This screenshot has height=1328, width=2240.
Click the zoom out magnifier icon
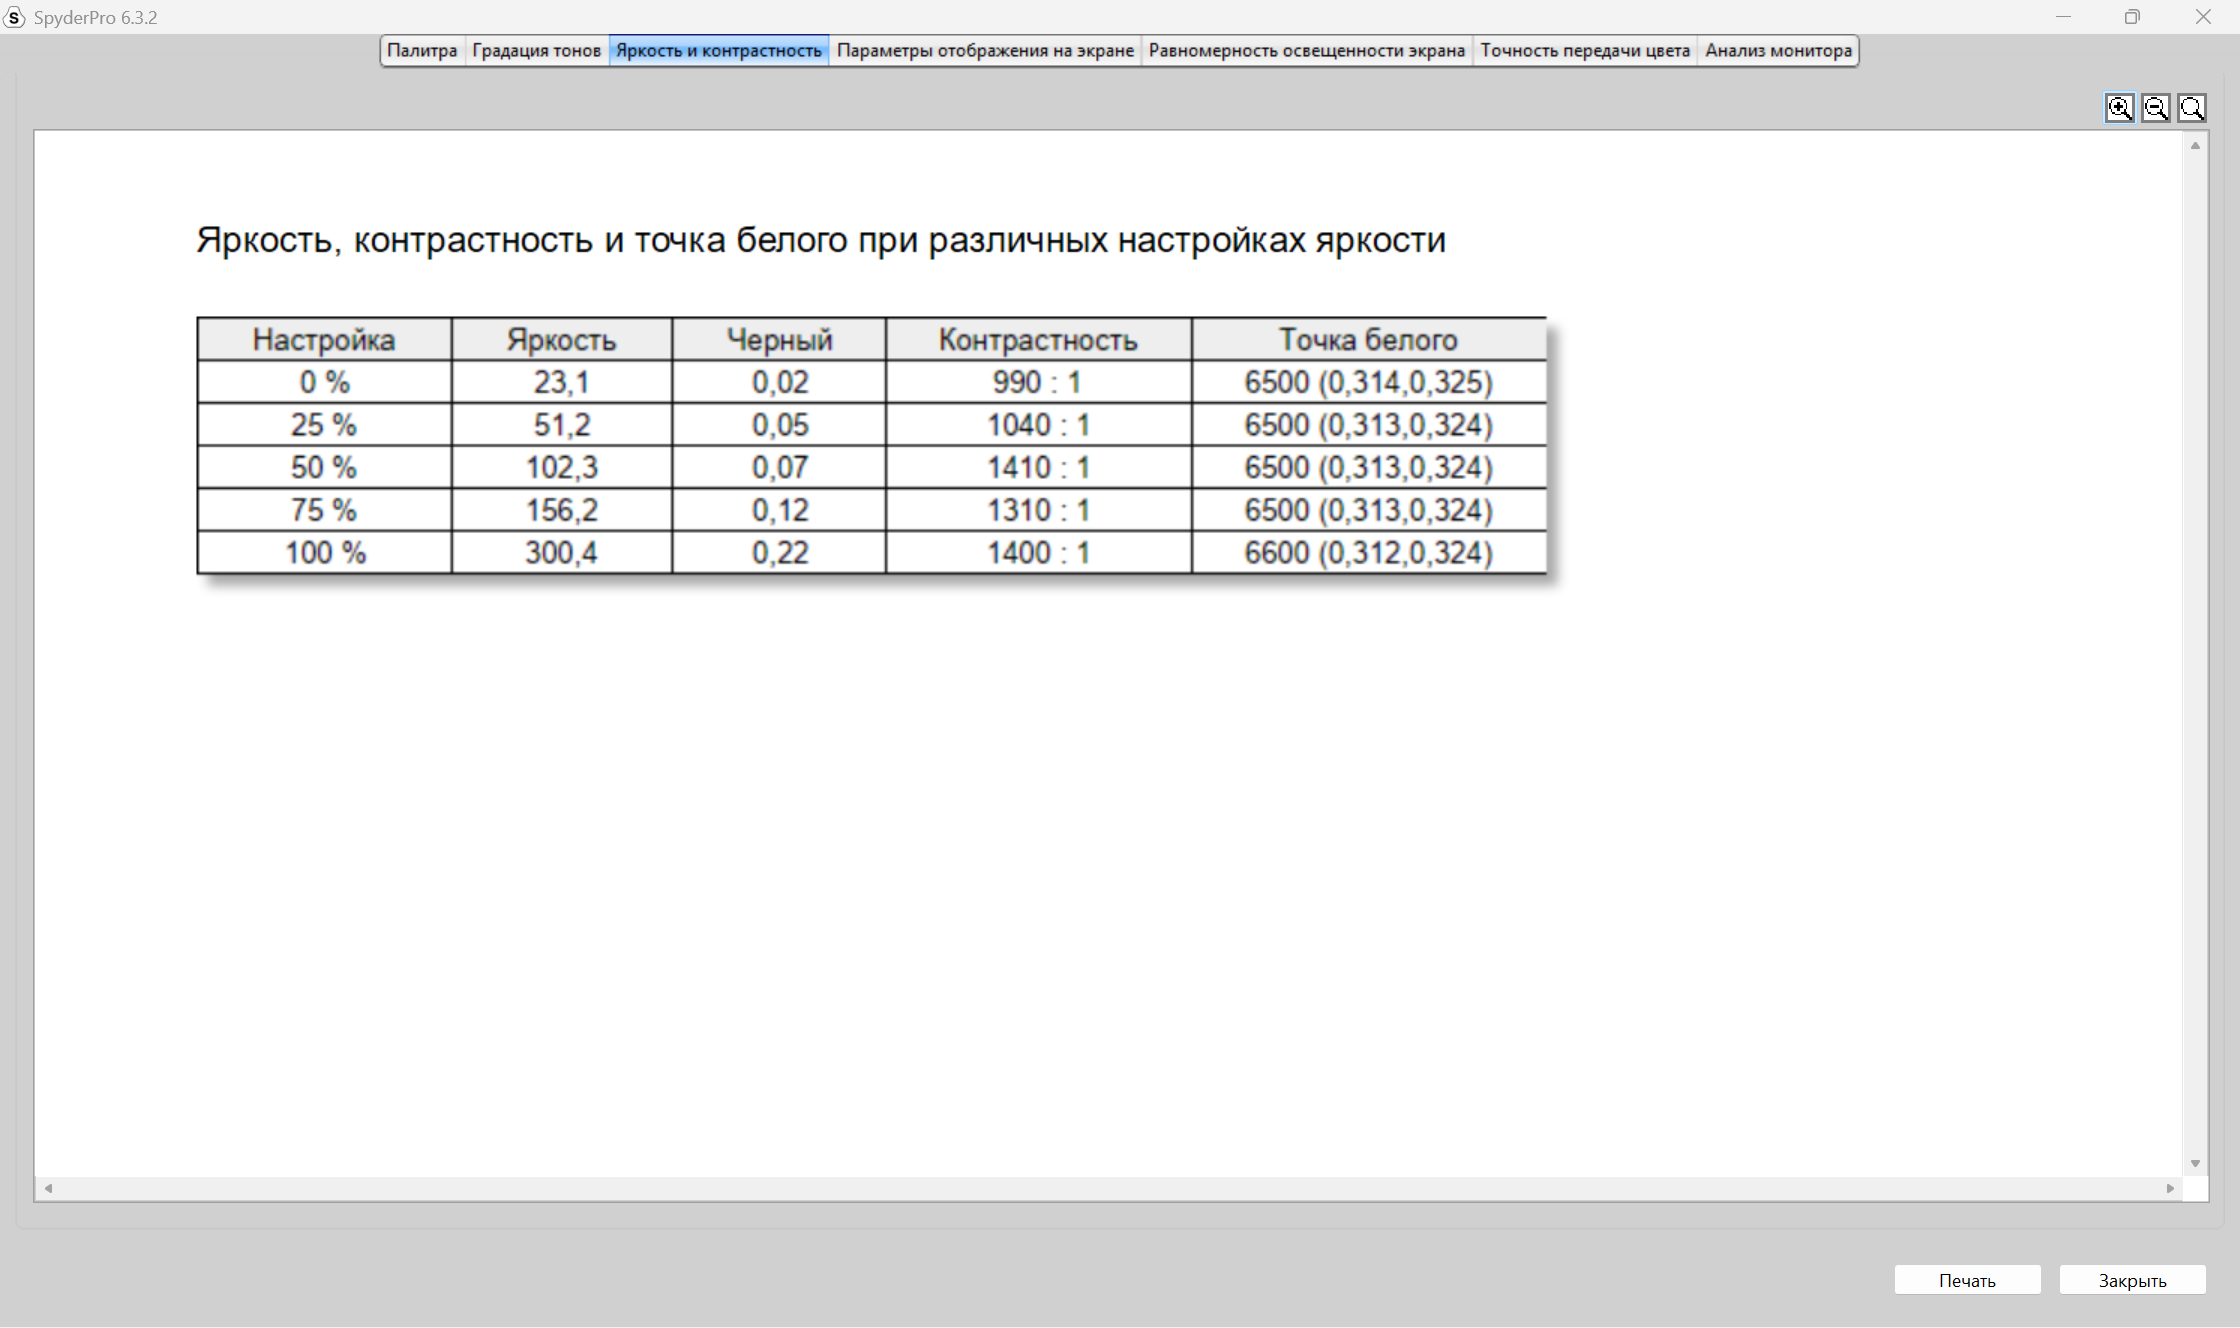pos(2156,108)
